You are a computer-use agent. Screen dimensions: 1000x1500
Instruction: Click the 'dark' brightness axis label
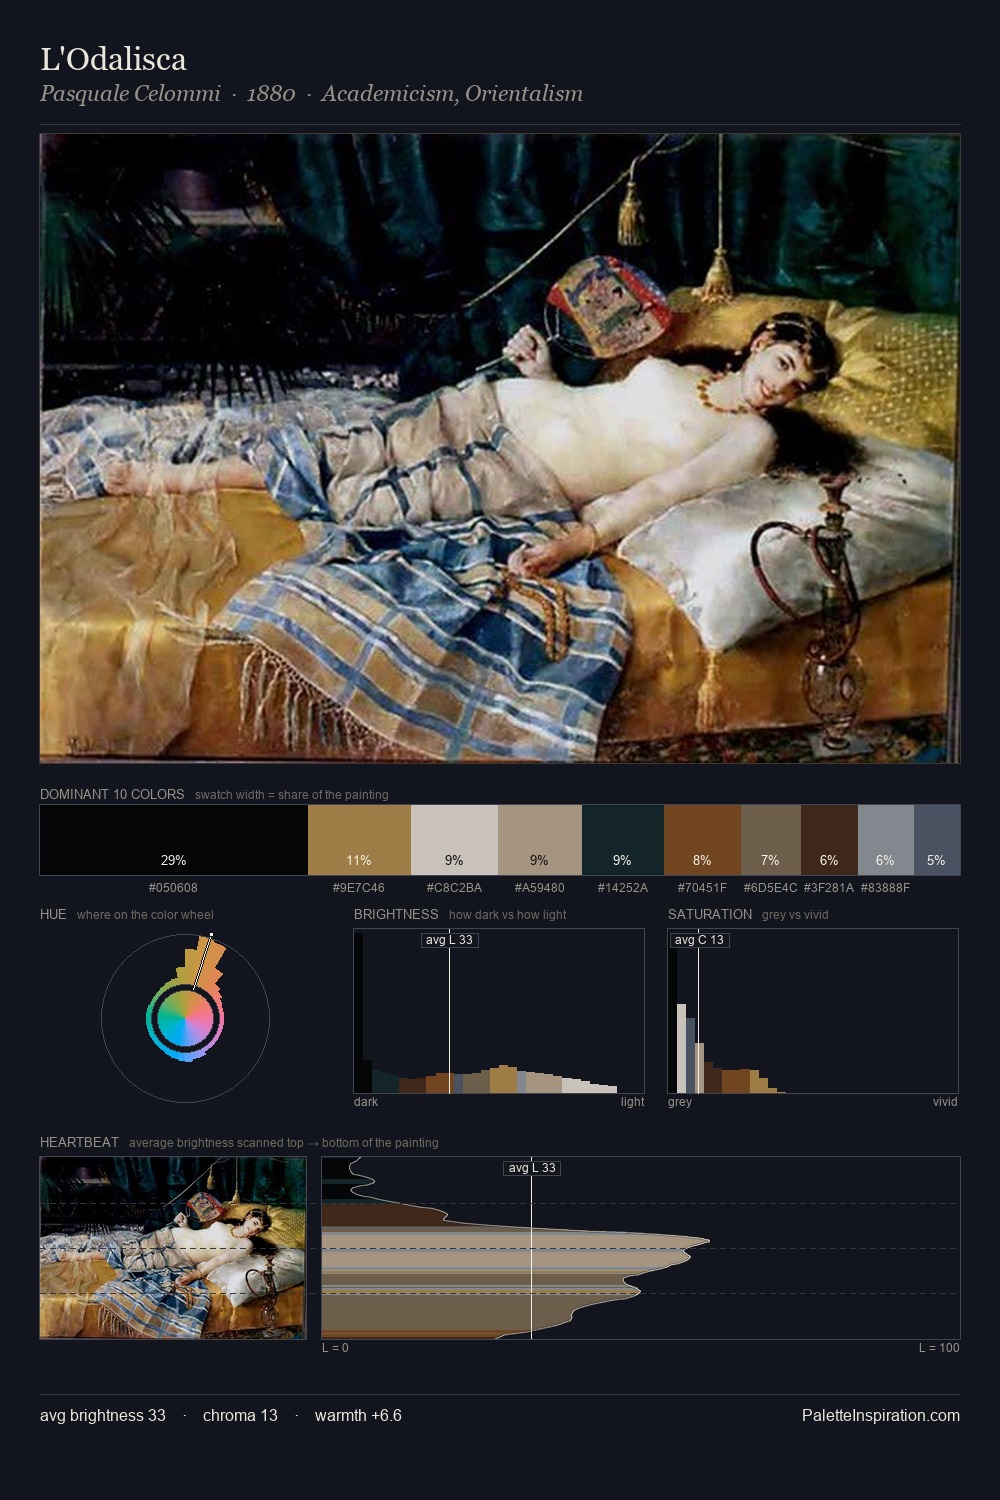366,1102
